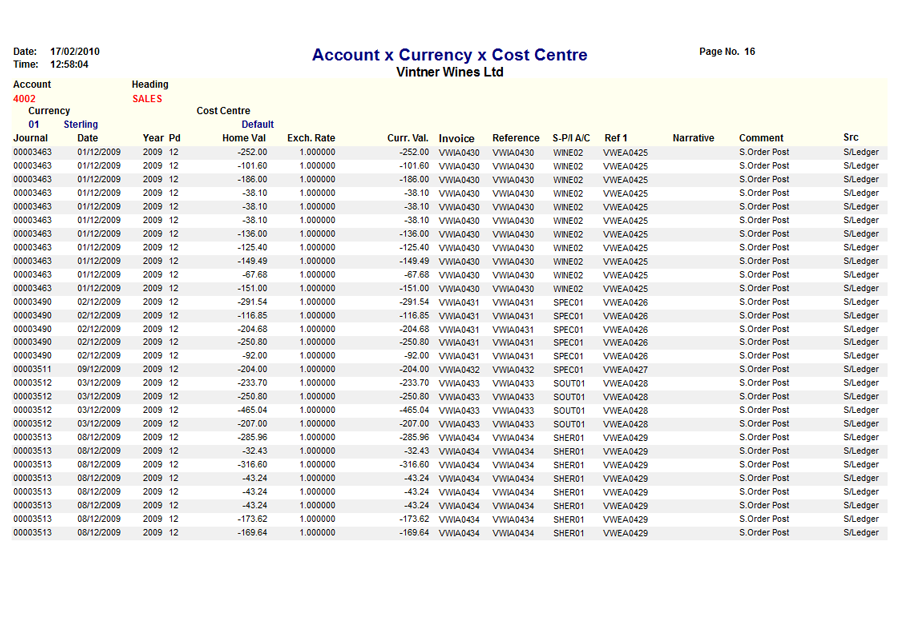Click home value -169.64
The height and width of the screenshot is (636, 900).
point(252,533)
